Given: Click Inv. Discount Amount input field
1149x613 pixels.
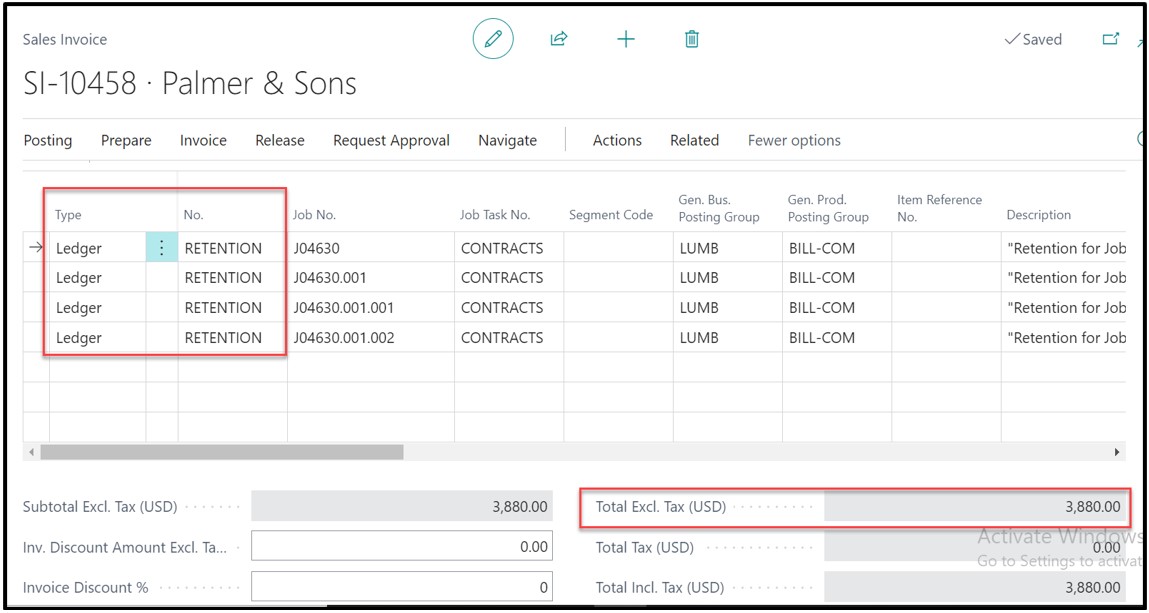Looking at the screenshot, I should click(402, 547).
